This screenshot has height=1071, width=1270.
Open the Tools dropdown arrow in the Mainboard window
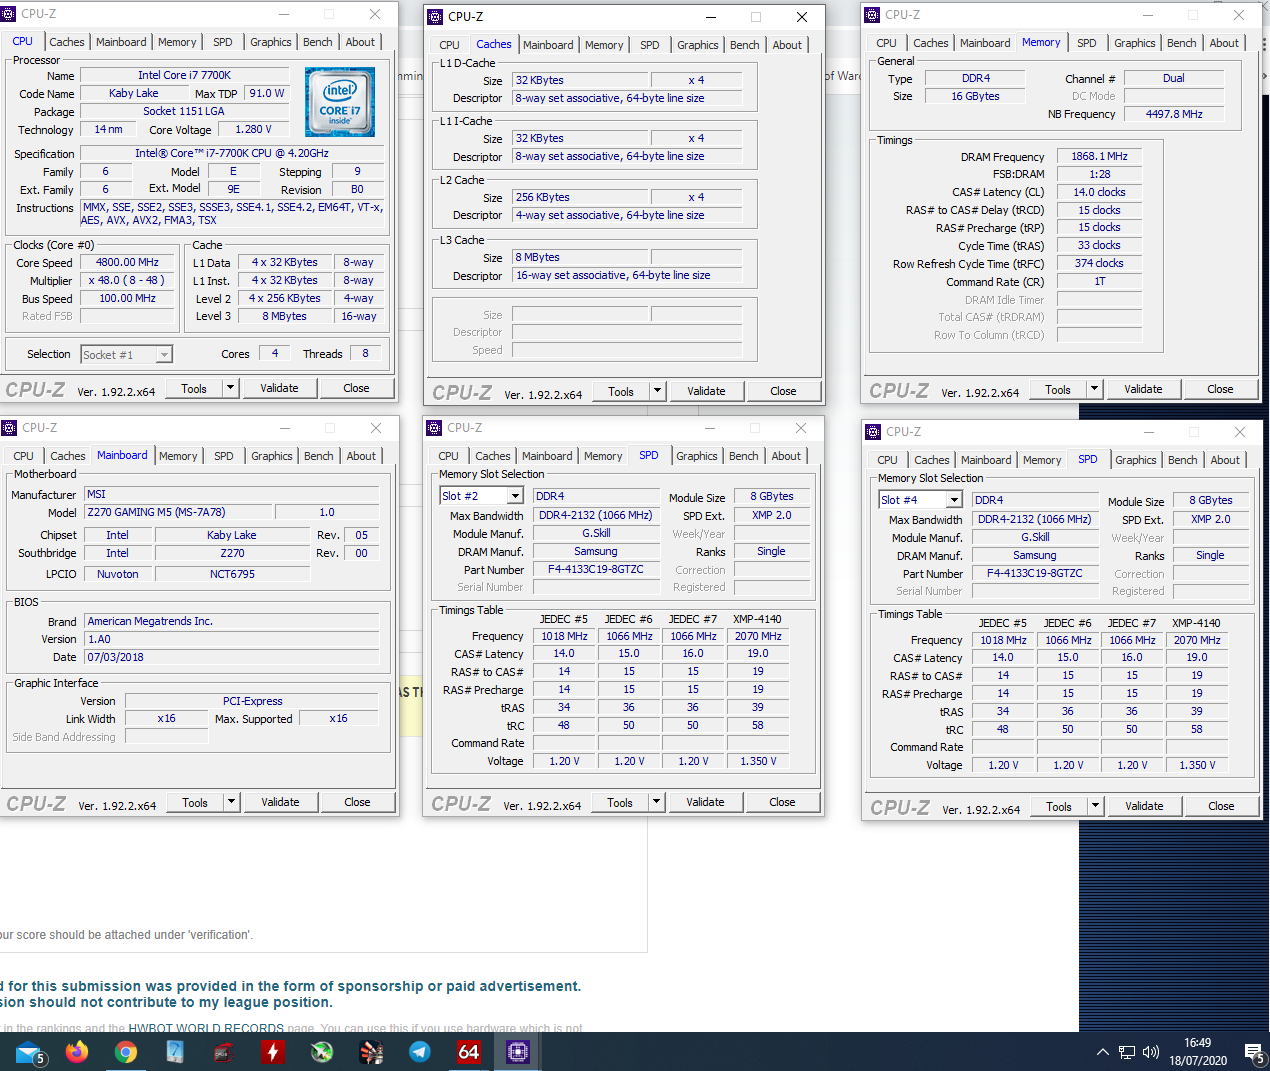point(232,802)
